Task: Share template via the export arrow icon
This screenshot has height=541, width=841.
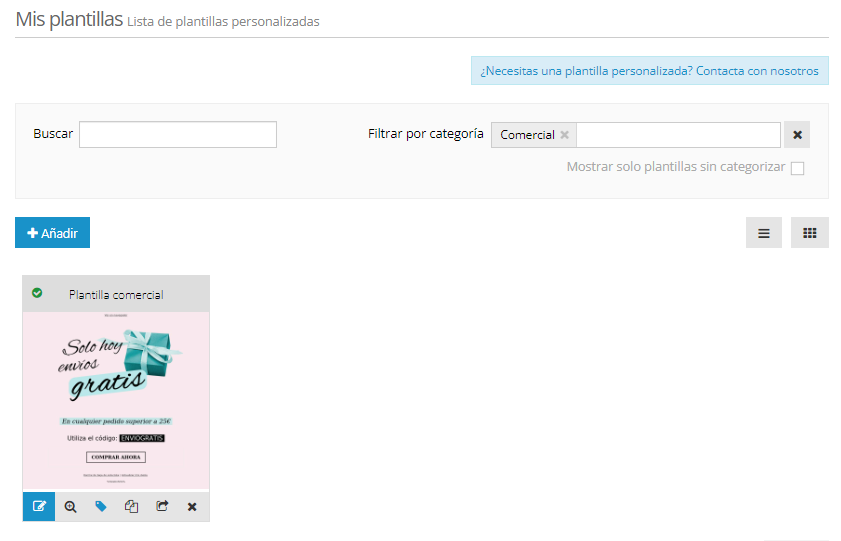Action: pyautogui.click(x=162, y=507)
